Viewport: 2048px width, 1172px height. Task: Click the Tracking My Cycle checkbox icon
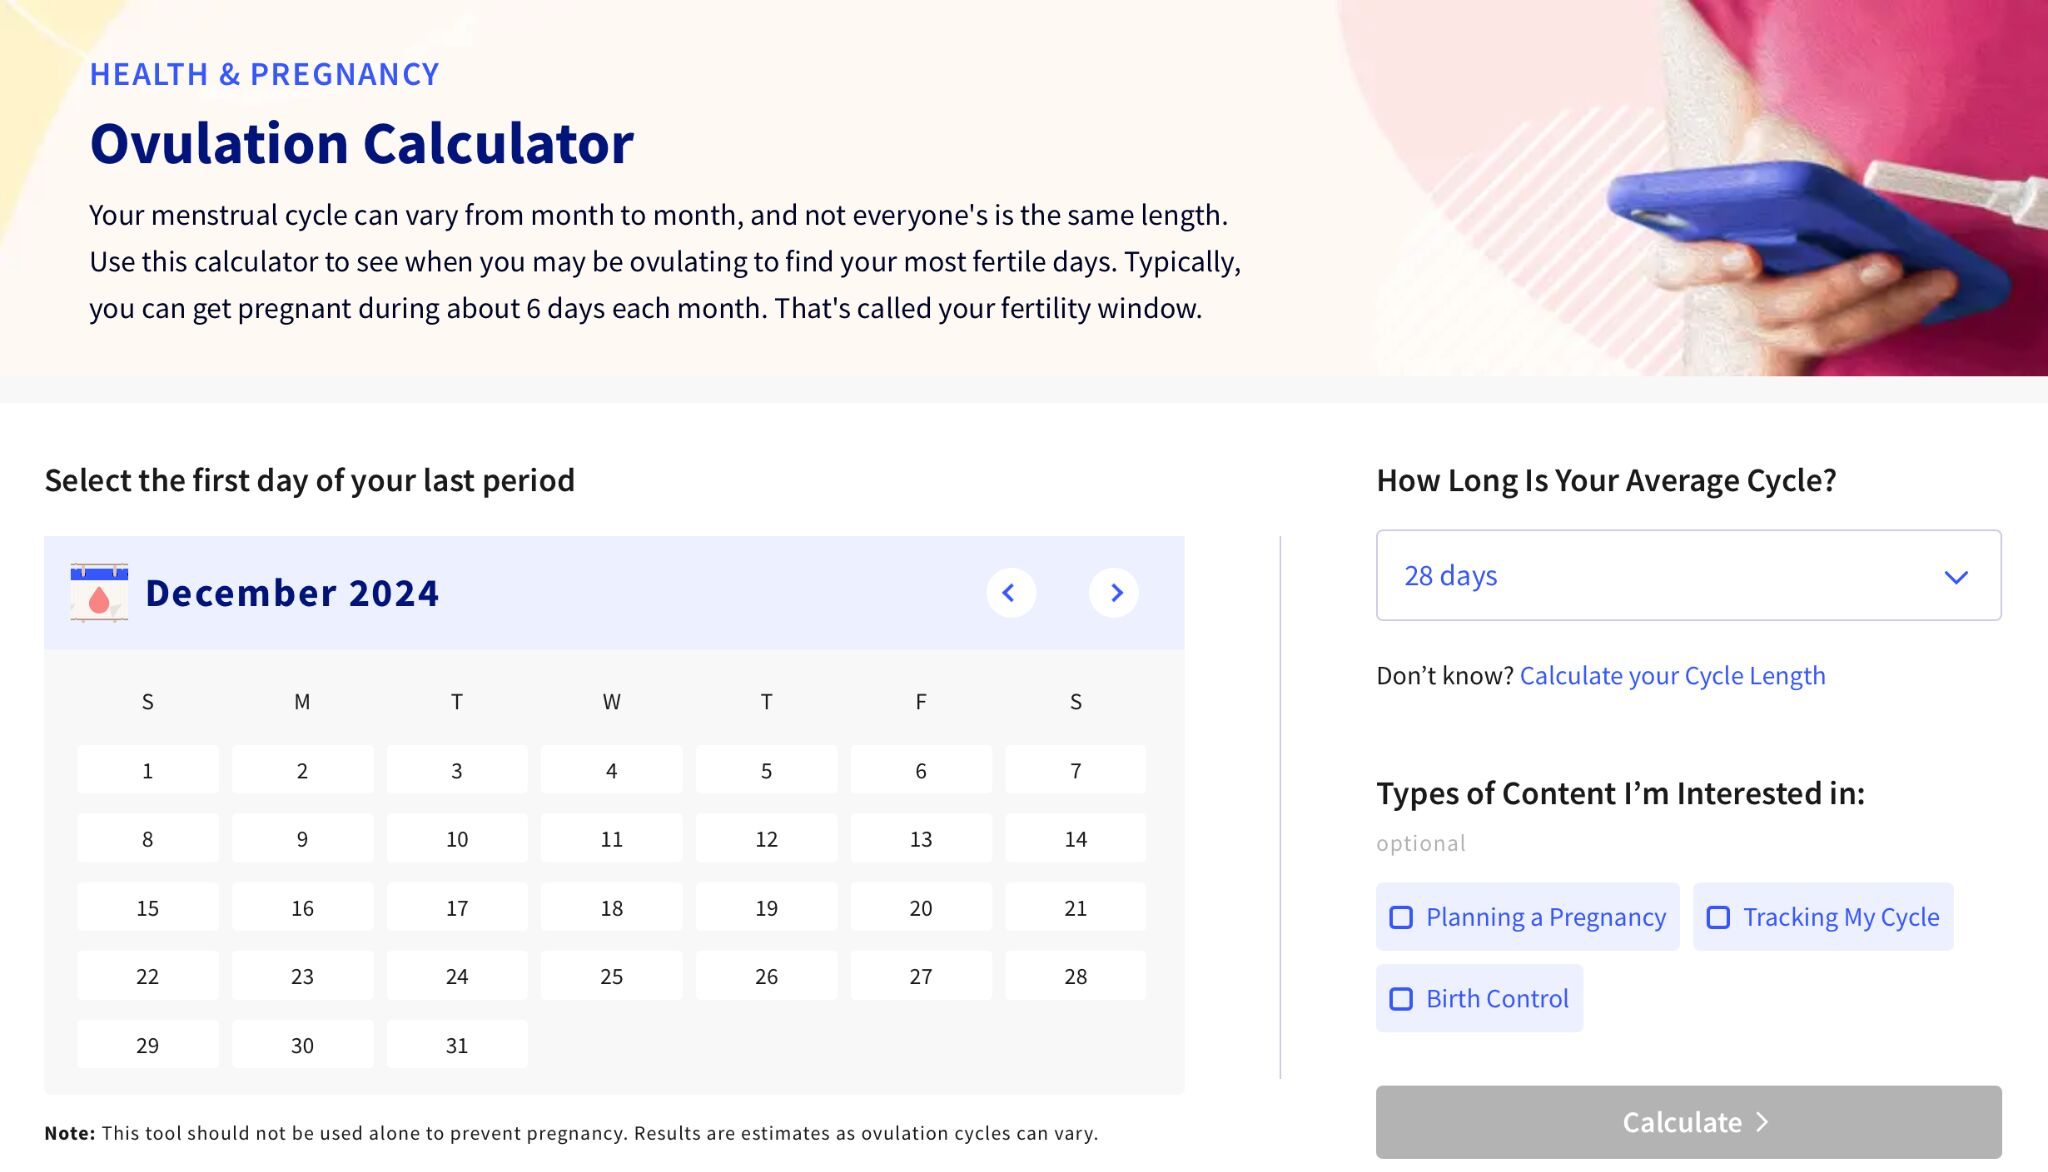[x=1719, y=916]
